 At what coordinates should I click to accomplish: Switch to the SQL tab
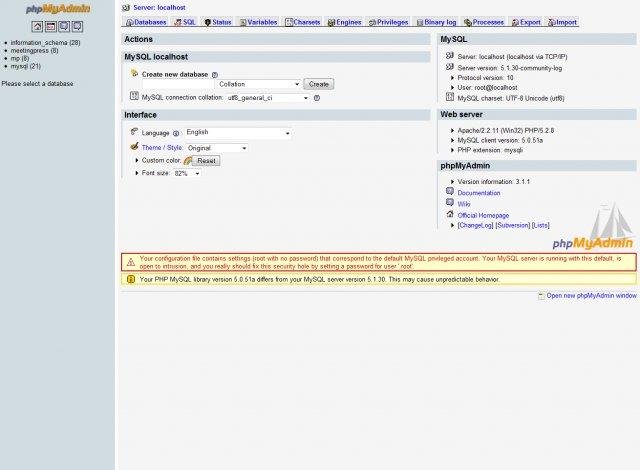click(x=185, y=22)
